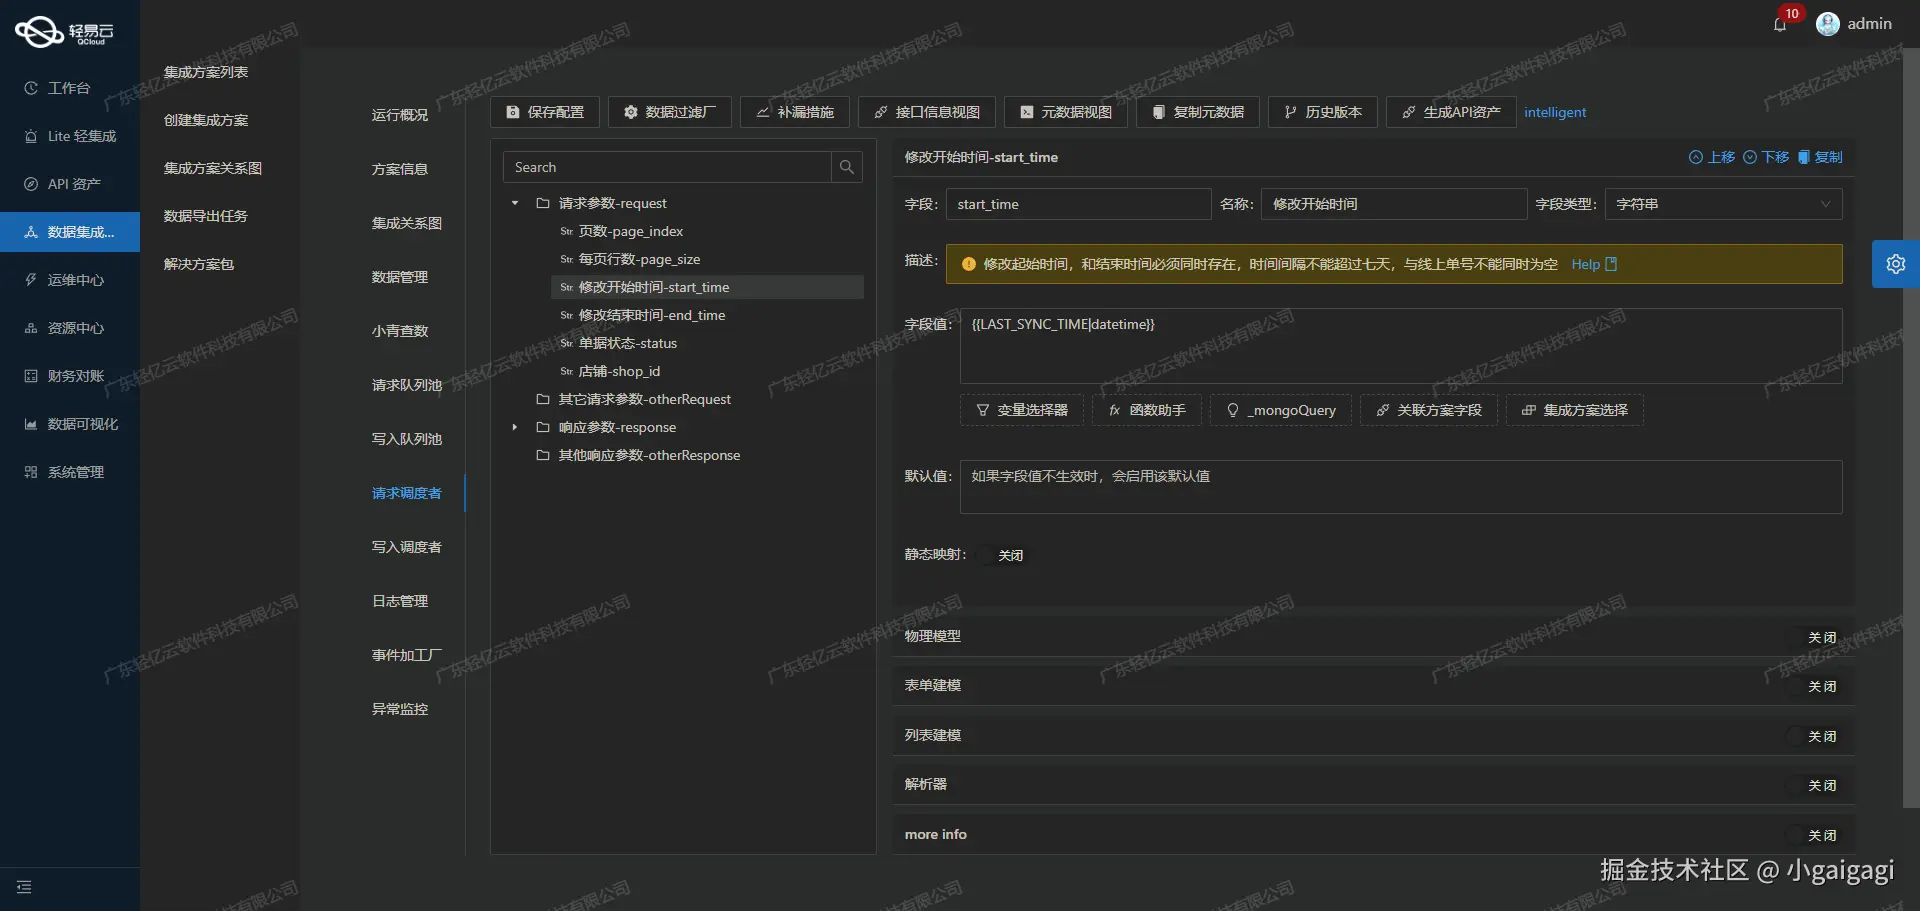Screen dimensions: 1920x911
Task: Toggle the 表单建模 switch
Action: click(x=1815, y=686)
